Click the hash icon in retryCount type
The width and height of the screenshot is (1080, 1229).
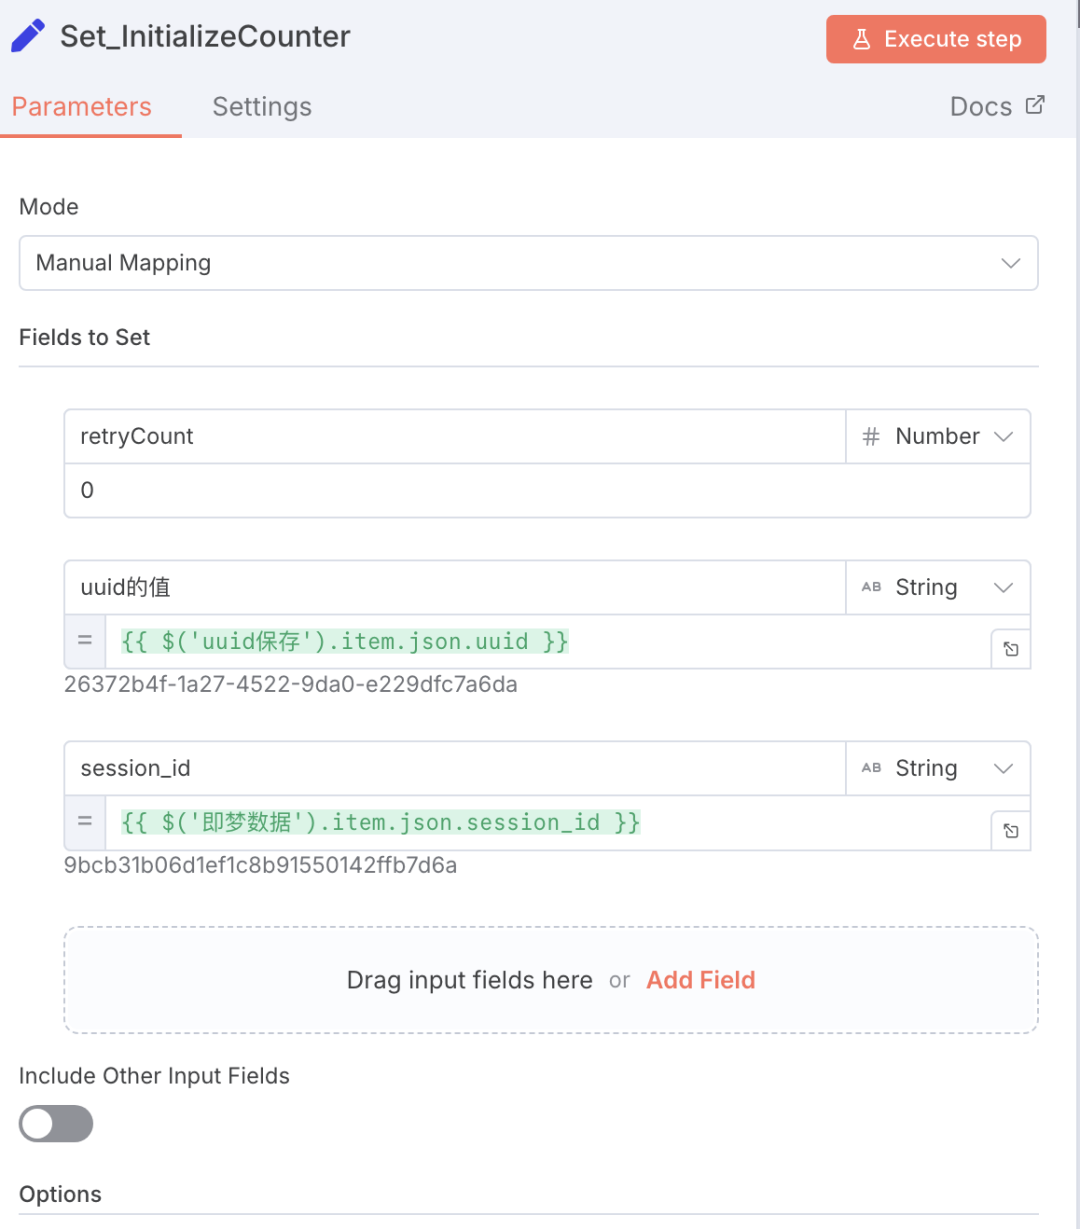point(871,437)
